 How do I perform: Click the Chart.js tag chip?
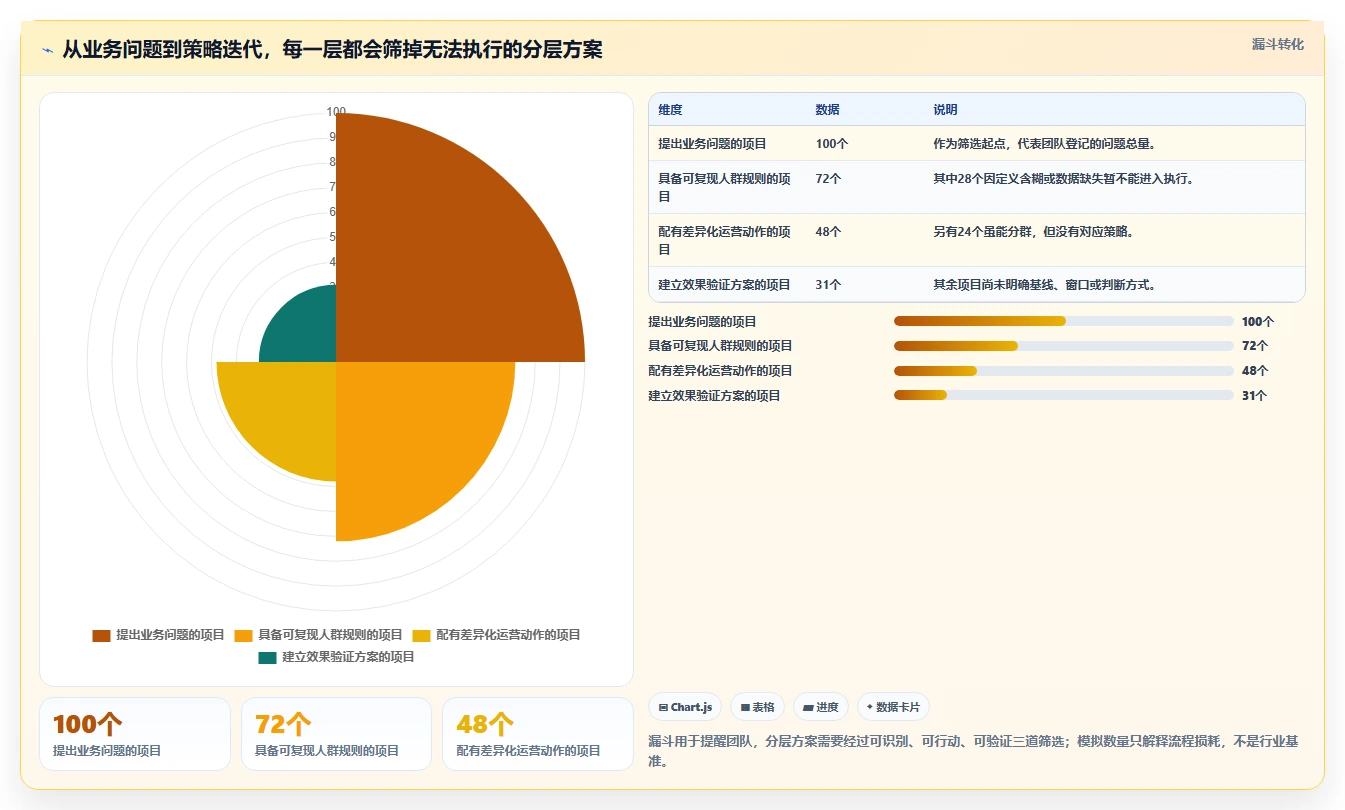[x=685, y=707]
